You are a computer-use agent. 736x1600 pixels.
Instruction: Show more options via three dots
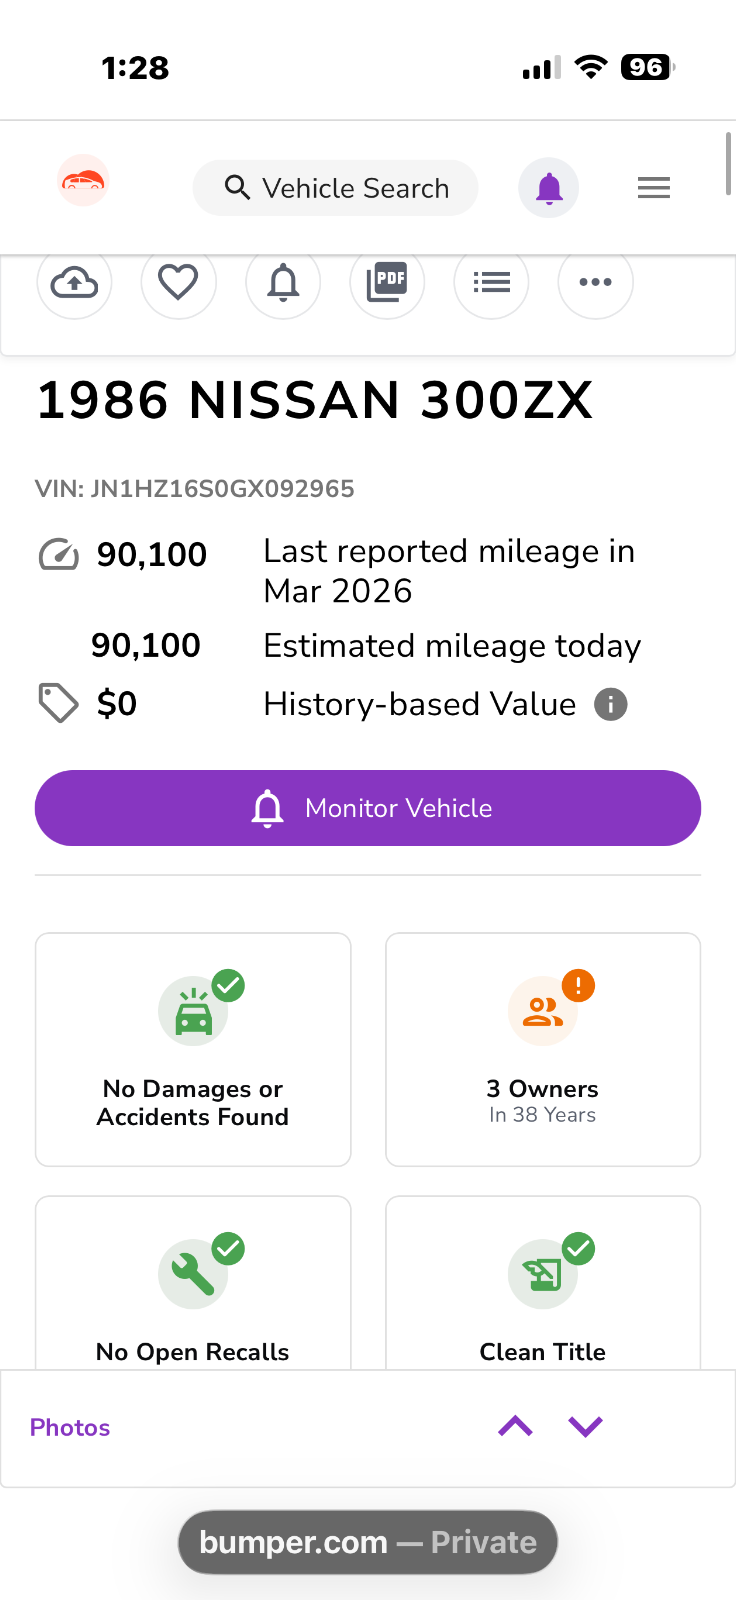pyautogui.click(x=595, y=283)
